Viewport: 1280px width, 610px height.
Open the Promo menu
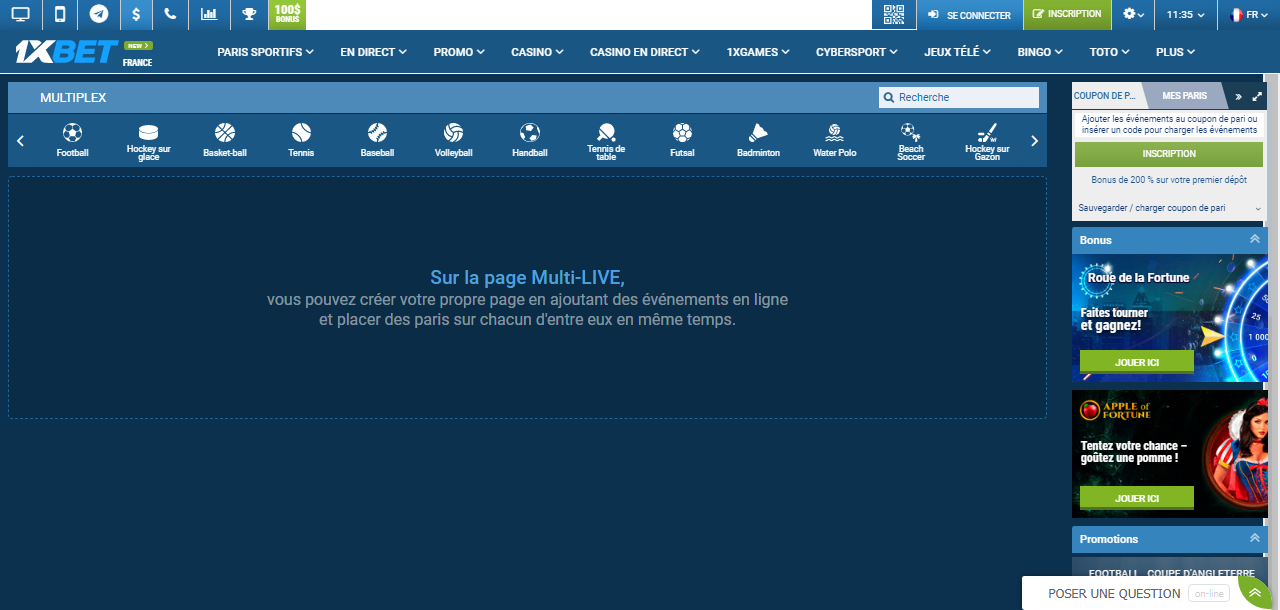pyautogui.click(x=459, y=52)
